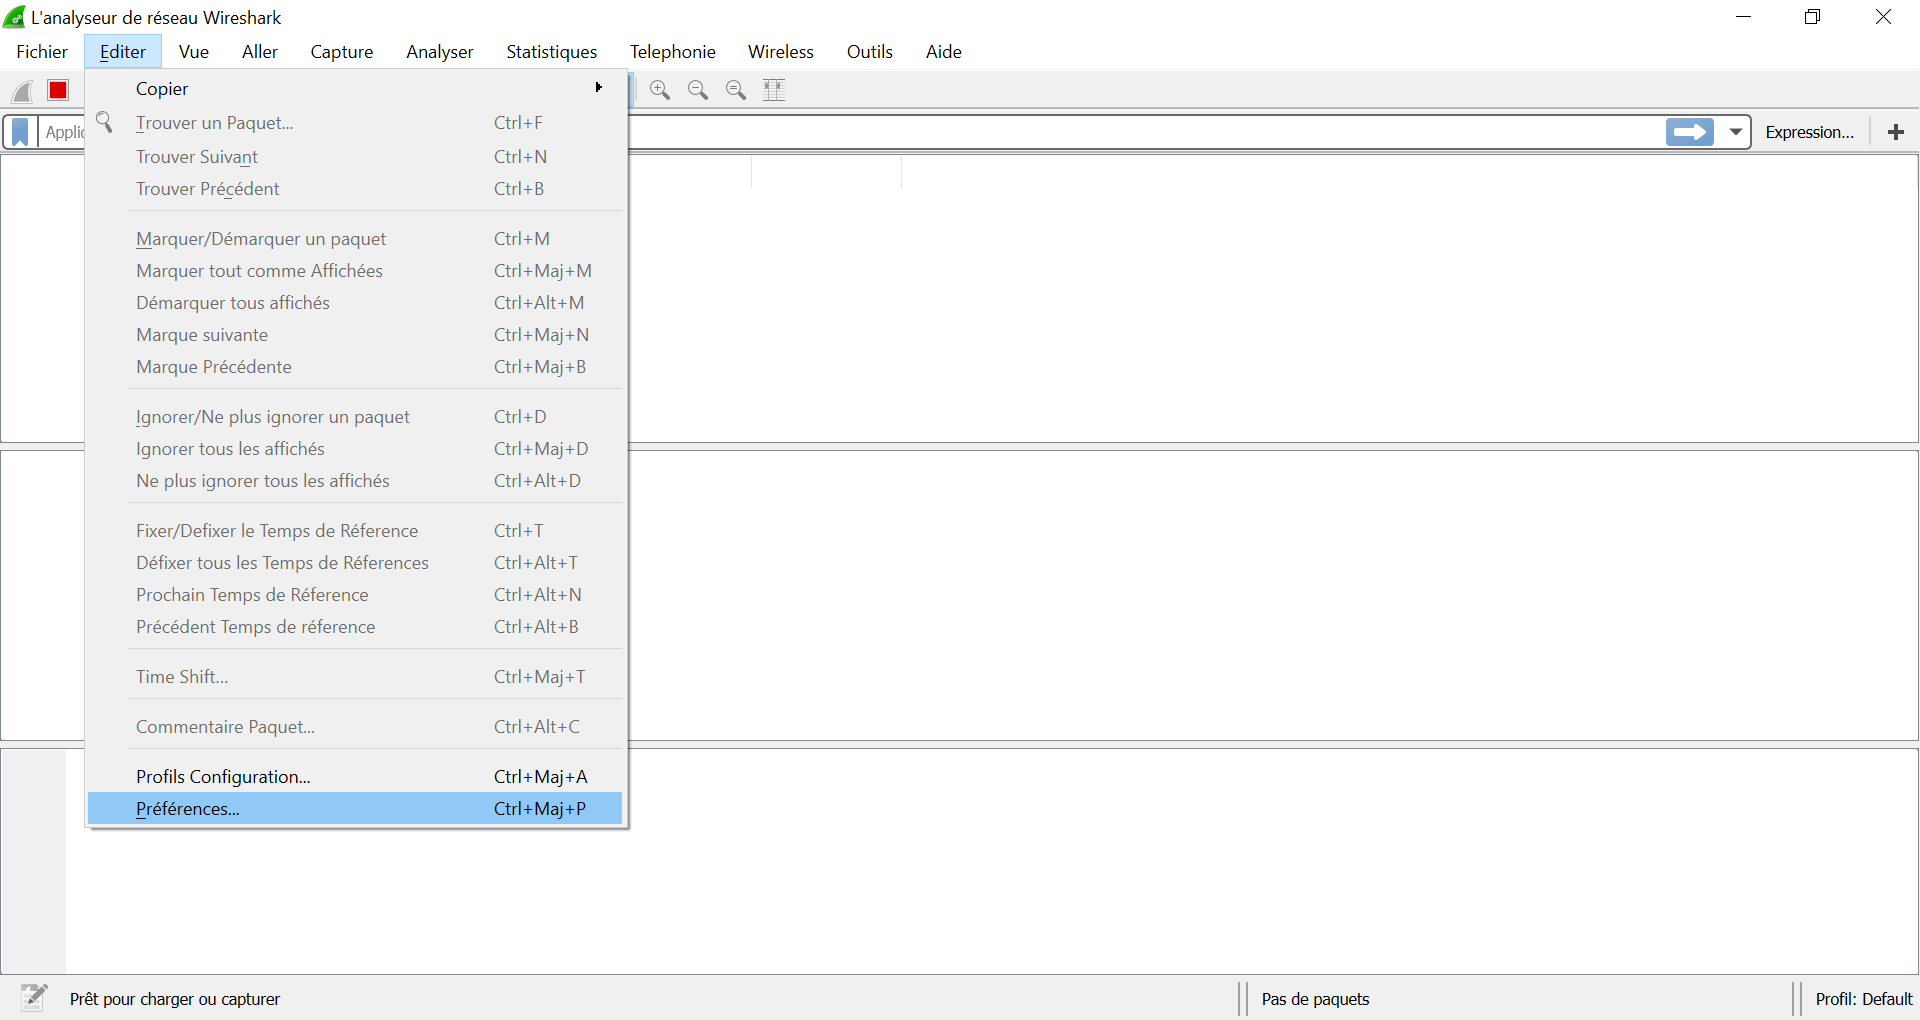Click Pas de paquets status text

tap(1315, 999)
